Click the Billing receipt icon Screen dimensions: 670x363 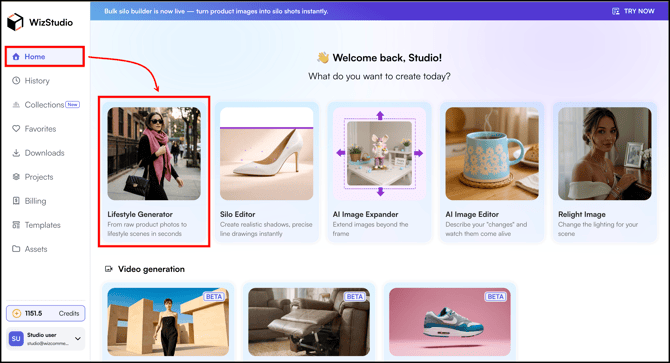16,201
